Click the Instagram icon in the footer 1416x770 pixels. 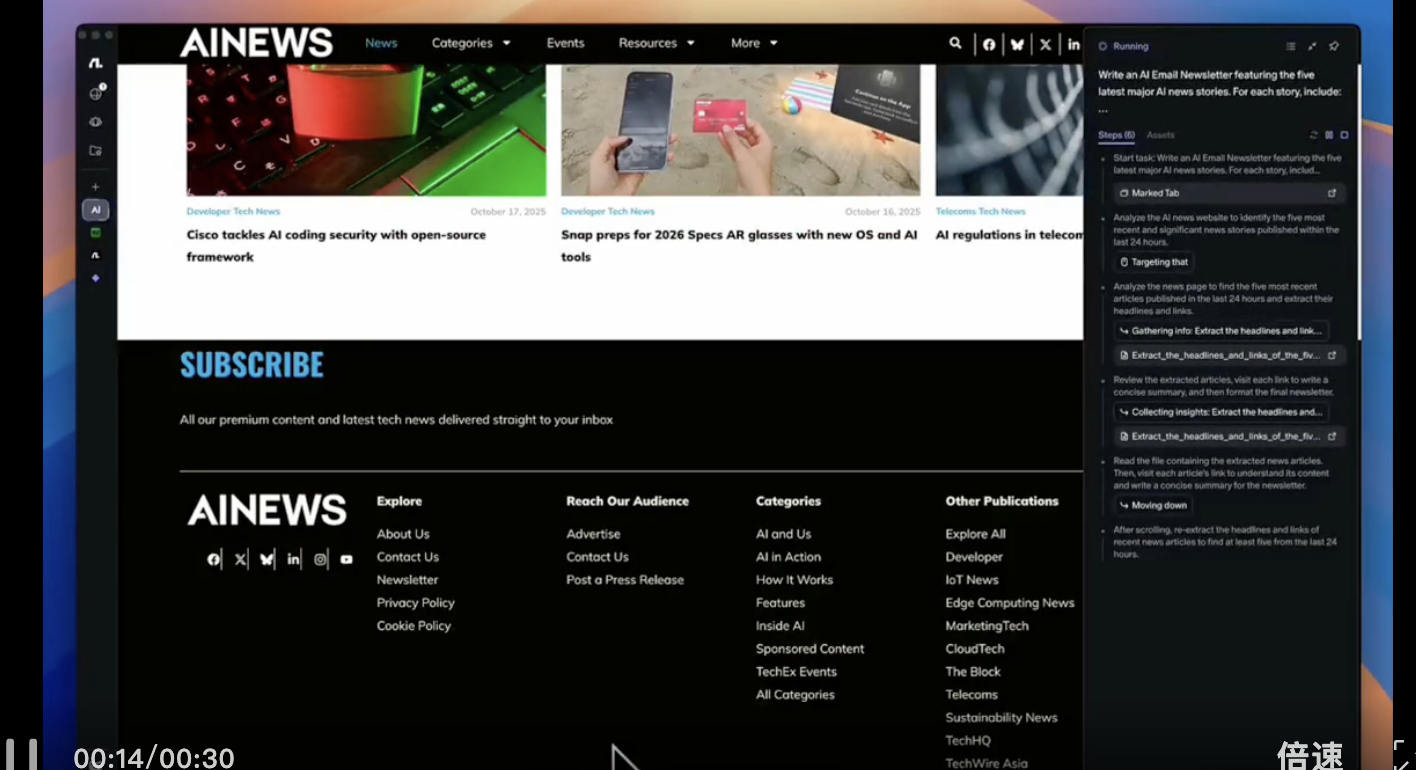[320, 559]
